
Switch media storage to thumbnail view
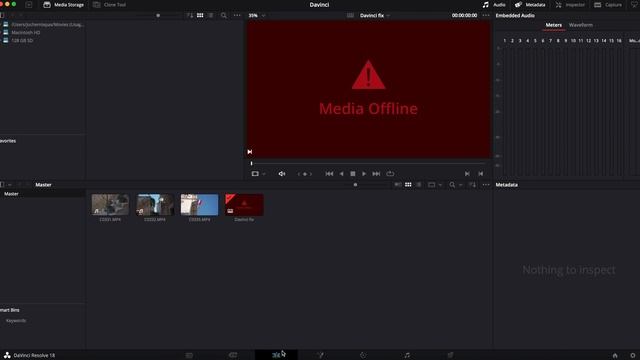tap(200, 16)
